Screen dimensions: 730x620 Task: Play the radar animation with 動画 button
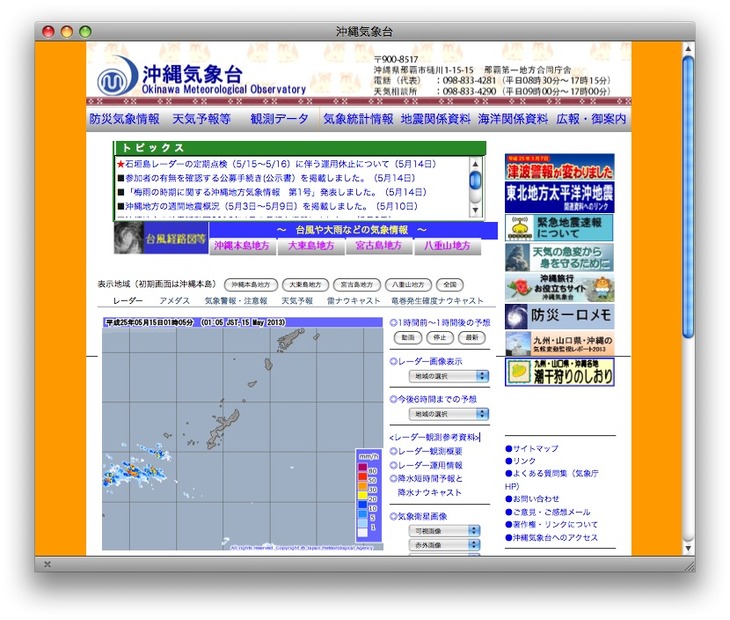click(x=408, y=337)
